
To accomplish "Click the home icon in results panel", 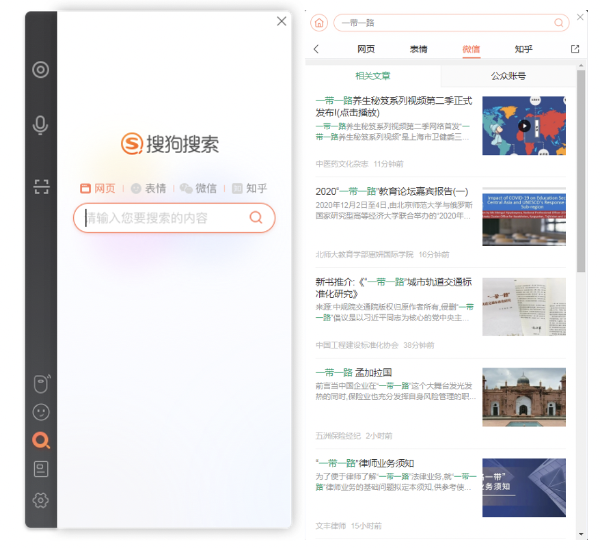I will pyautogui.click(x=319, y=23).
